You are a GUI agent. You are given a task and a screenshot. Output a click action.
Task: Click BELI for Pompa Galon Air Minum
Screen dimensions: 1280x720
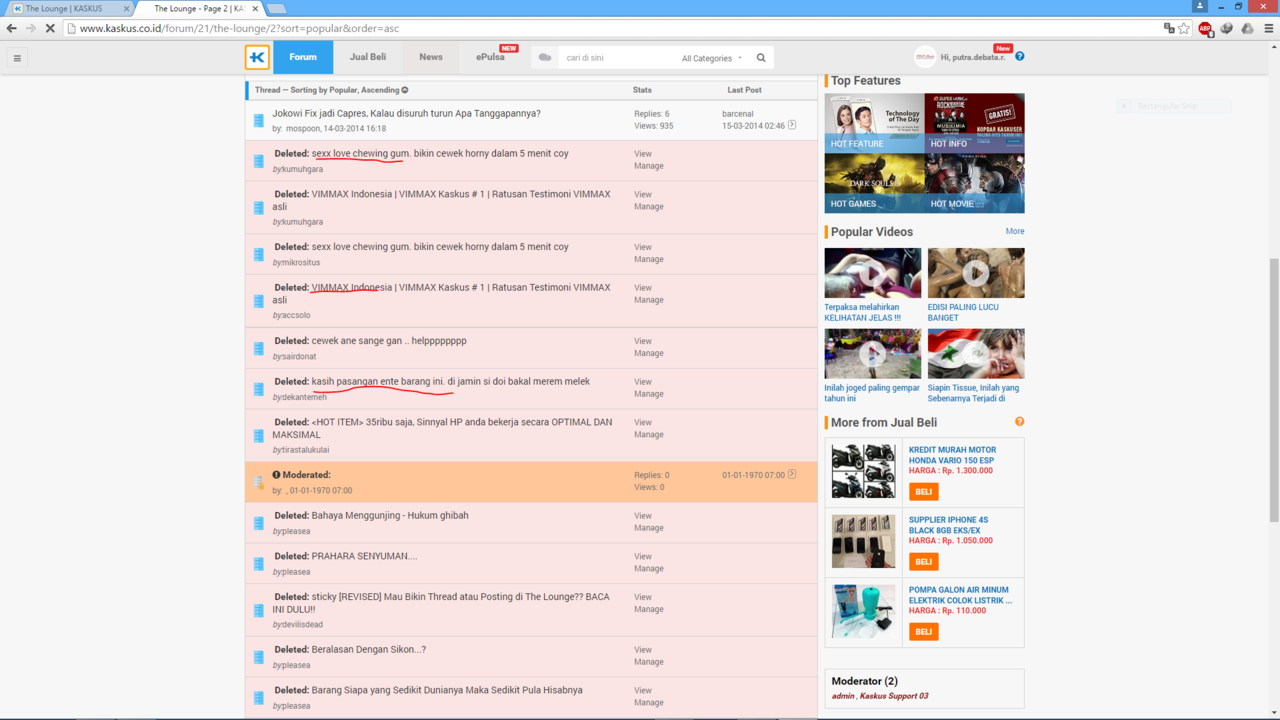pos(923,631)
